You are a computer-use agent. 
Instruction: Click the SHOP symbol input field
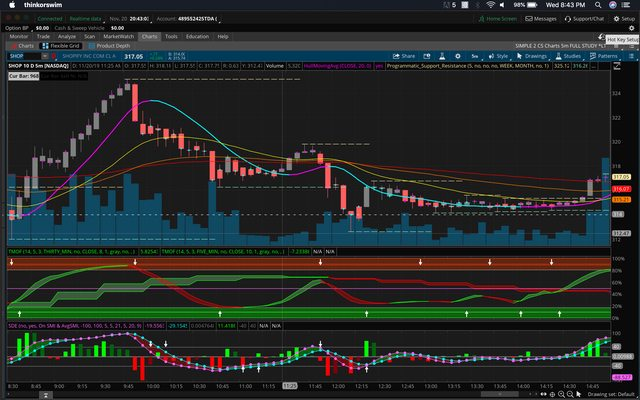click(x=24, y=56)
